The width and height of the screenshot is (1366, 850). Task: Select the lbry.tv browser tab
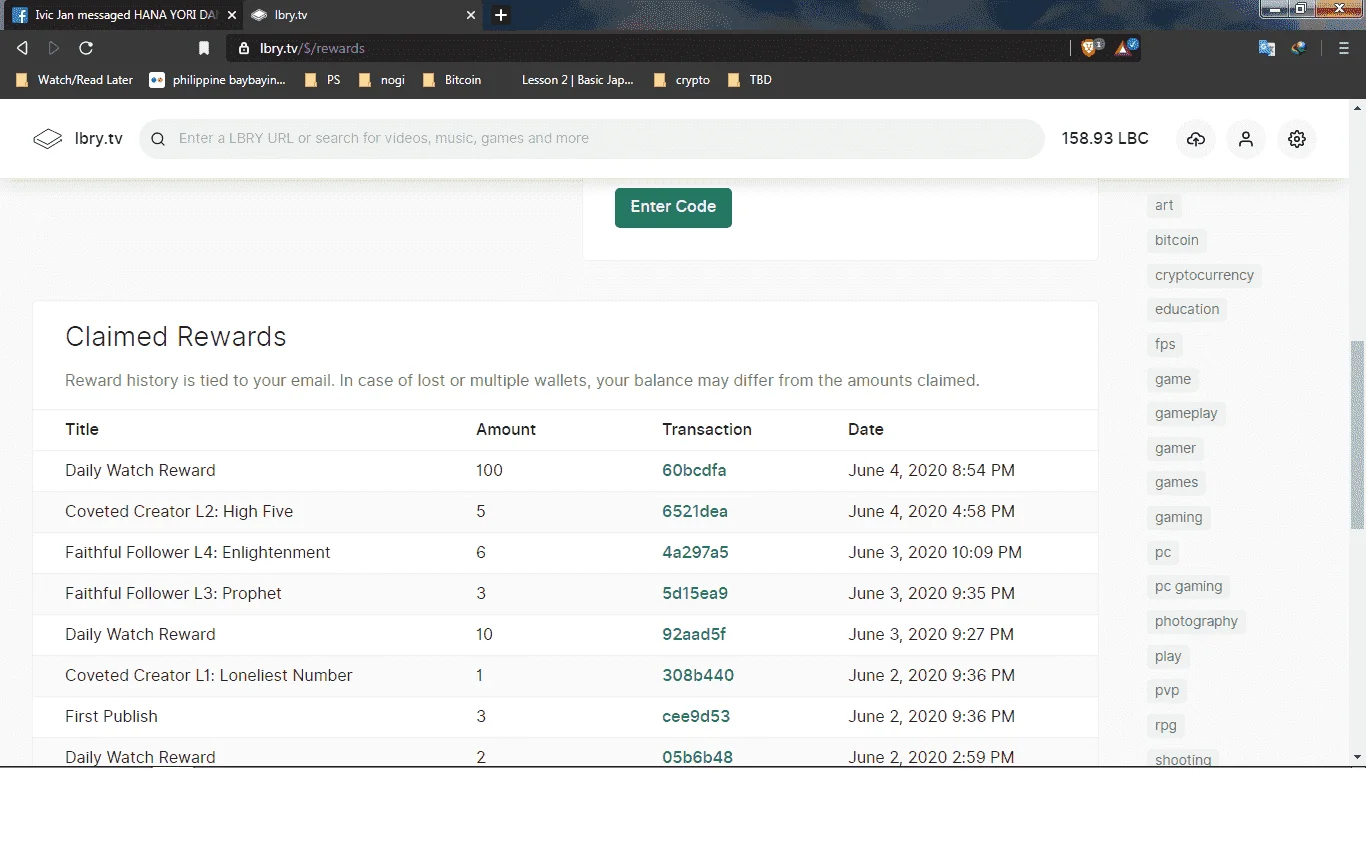[362, 15]
